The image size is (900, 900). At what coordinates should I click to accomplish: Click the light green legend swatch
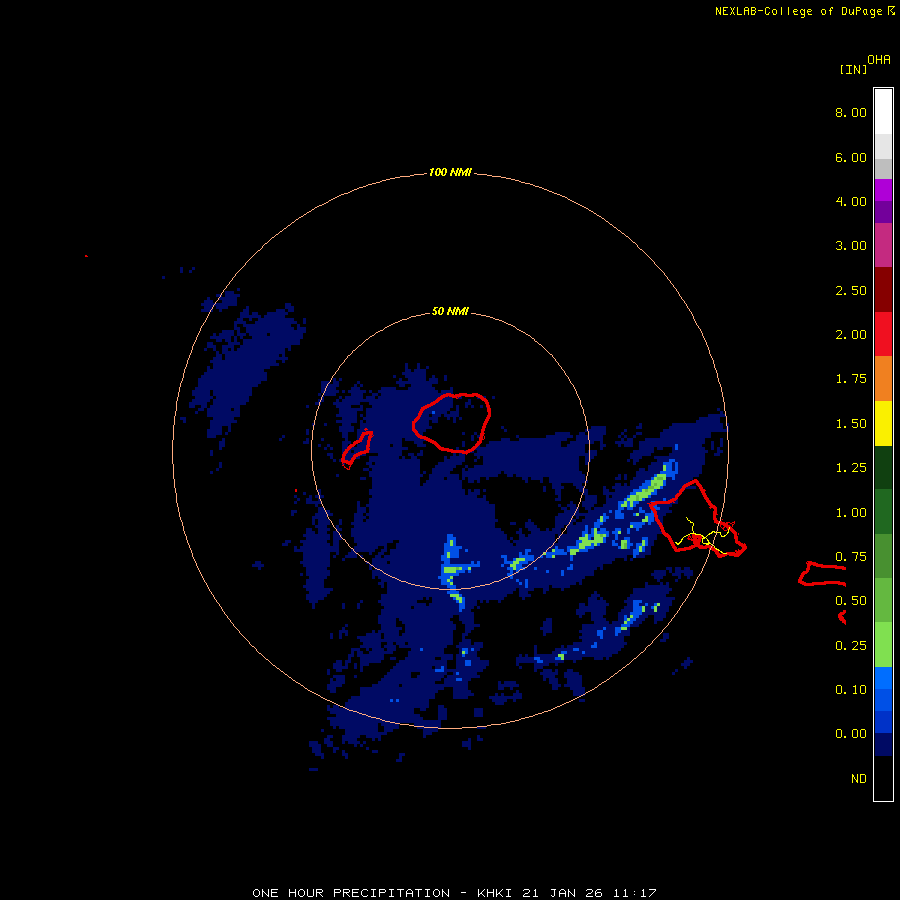(x=883, y=645)
